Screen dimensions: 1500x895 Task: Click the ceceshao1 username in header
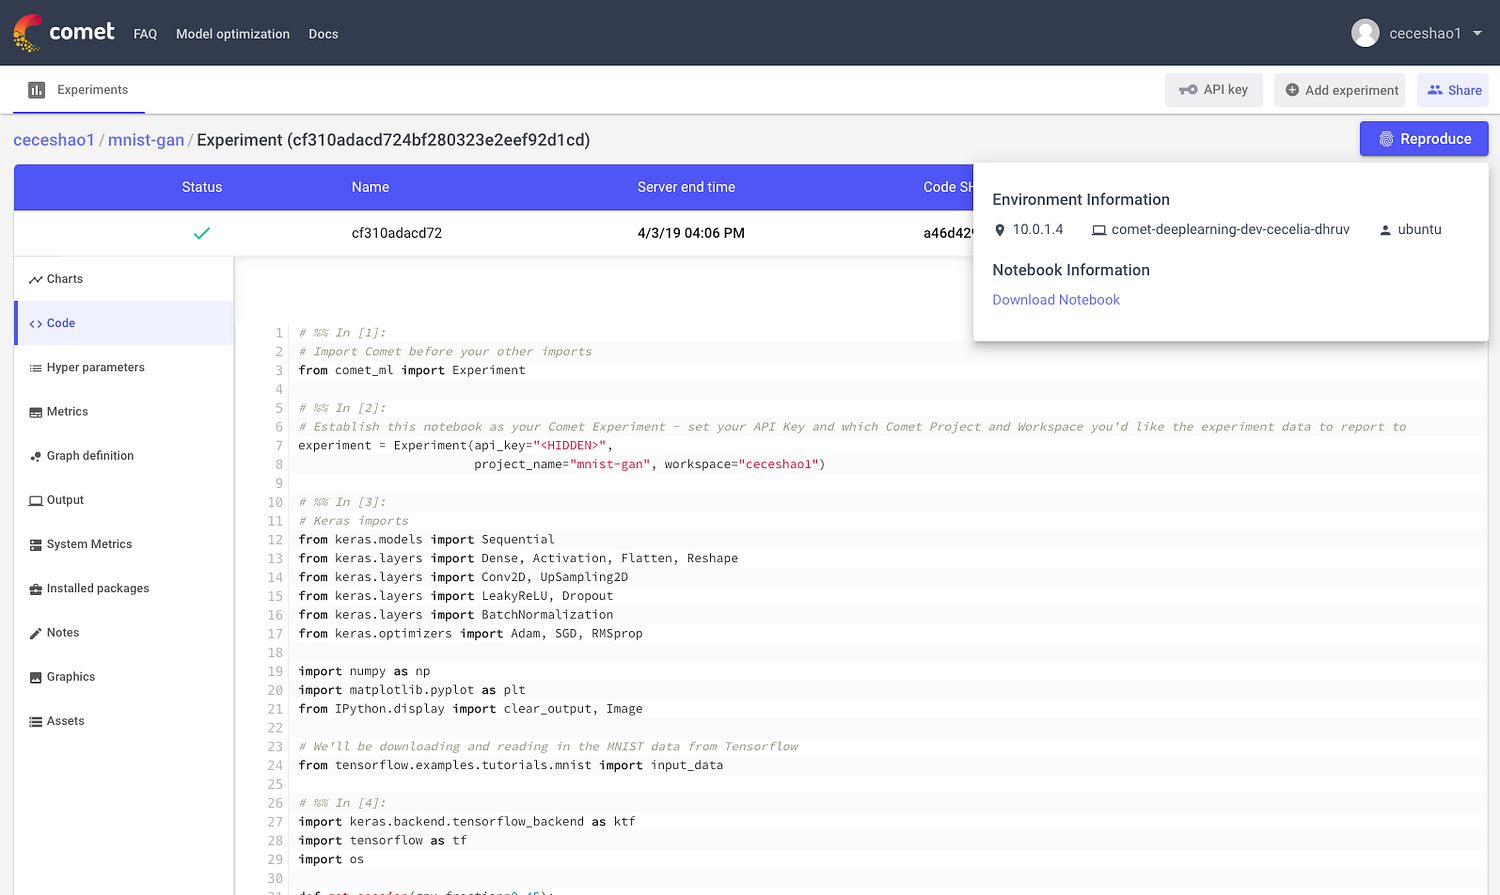tap(1425, 33)
